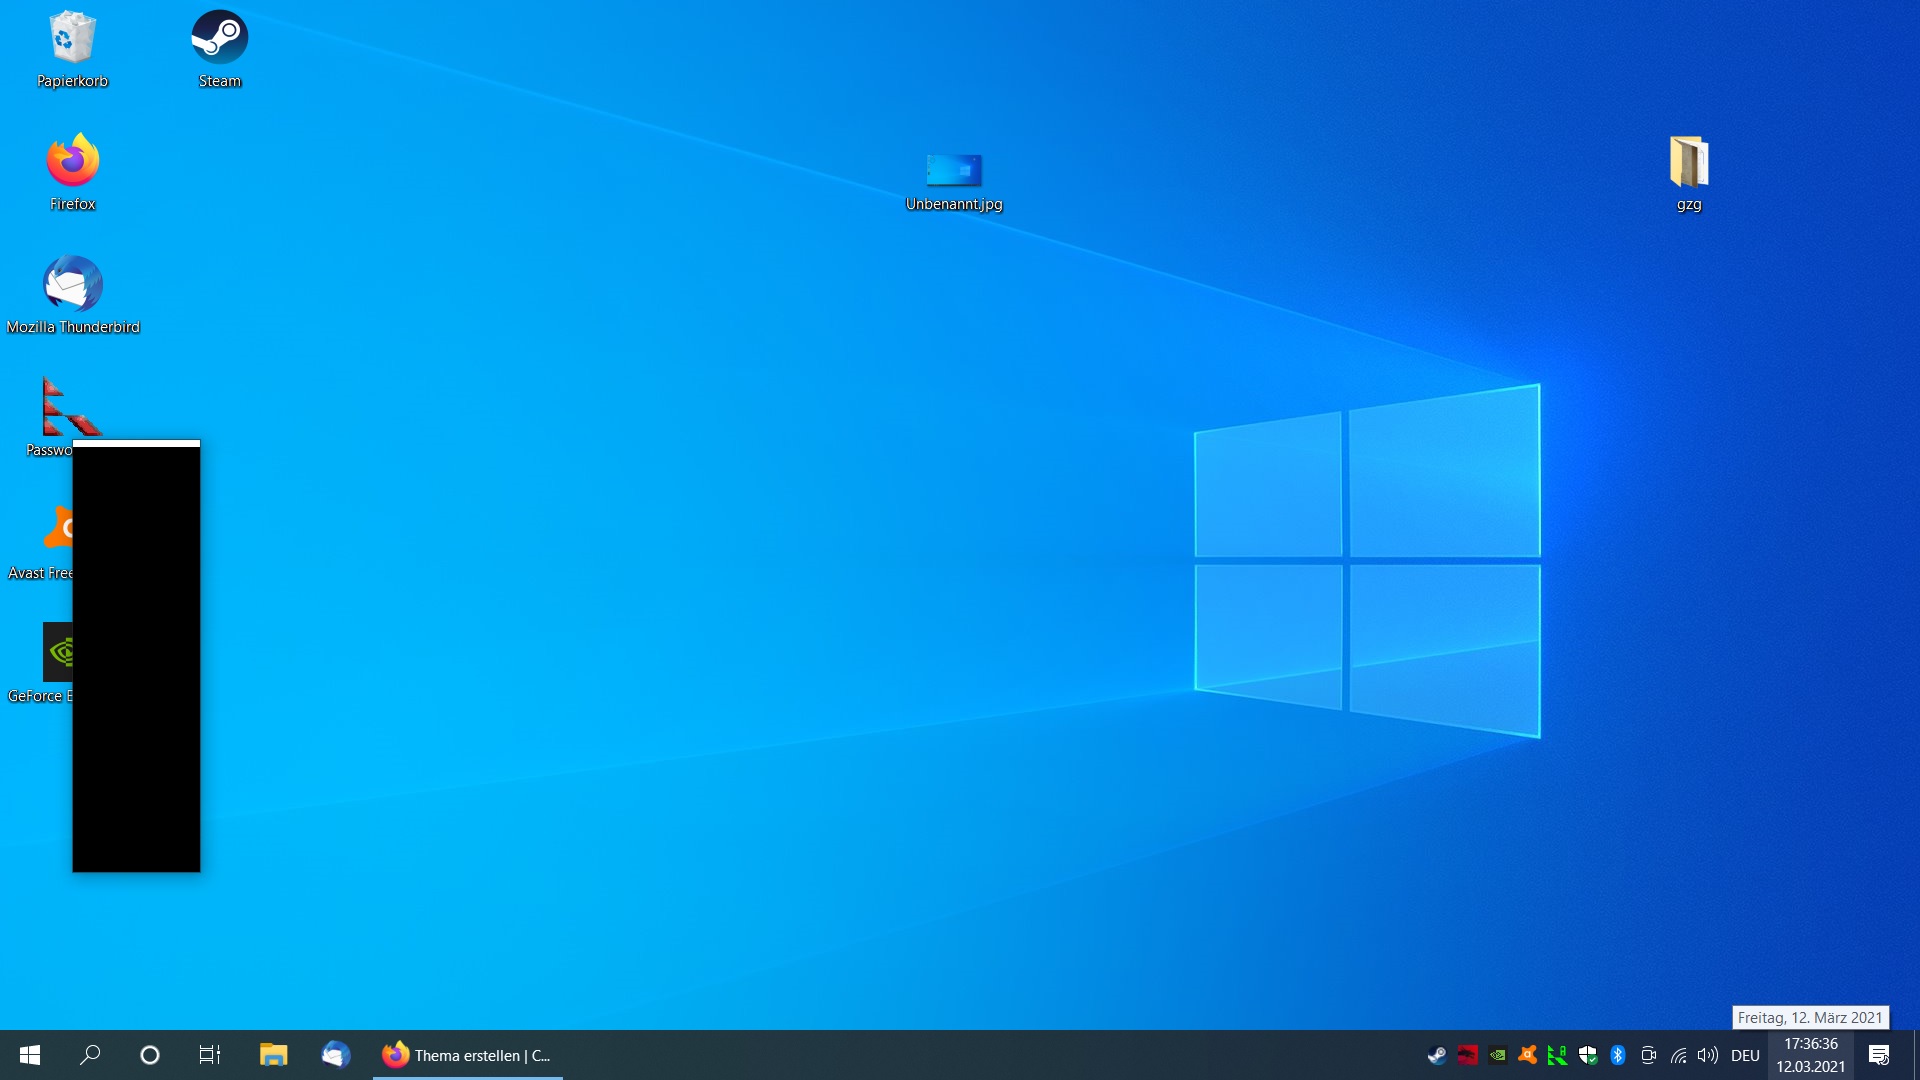Select the gzg folder on desktop
1920x1080 pixels.
click(x=1689, y=163)
